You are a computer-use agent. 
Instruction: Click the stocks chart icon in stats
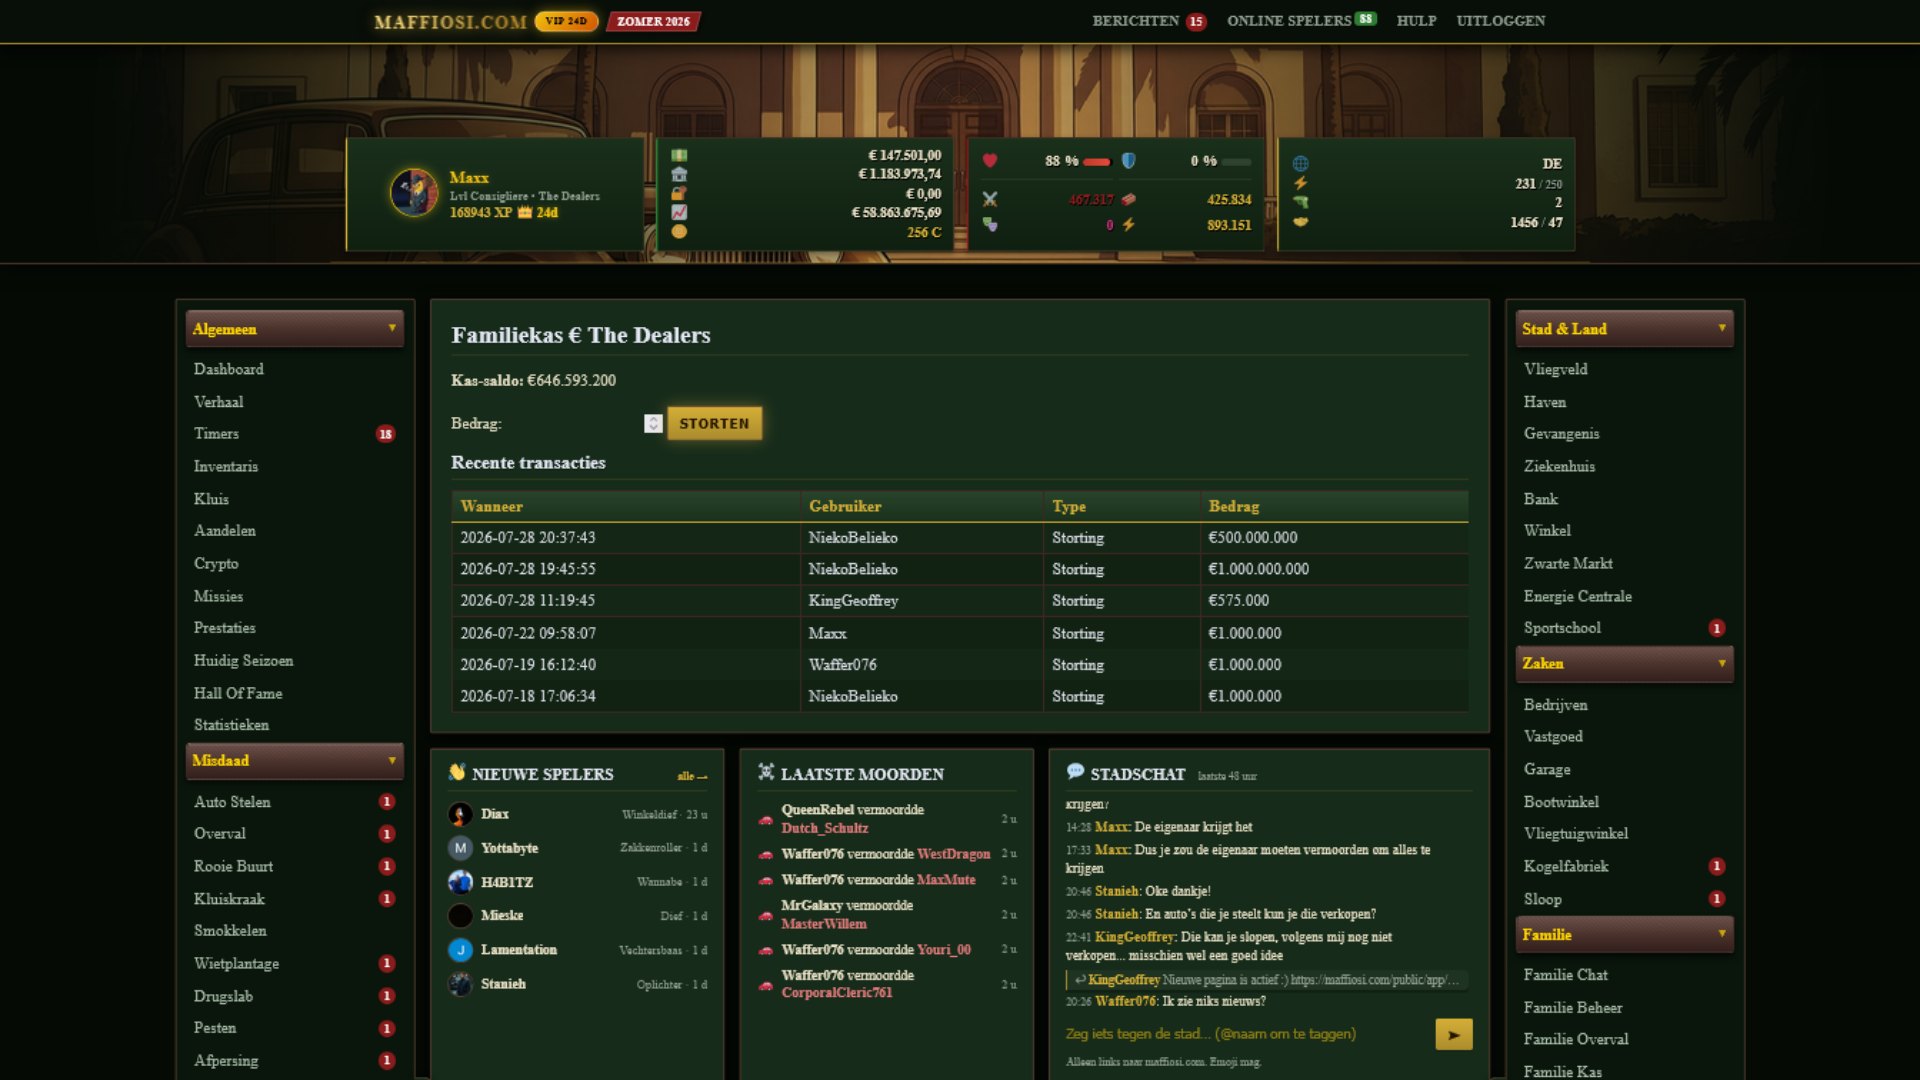point(679,212)
